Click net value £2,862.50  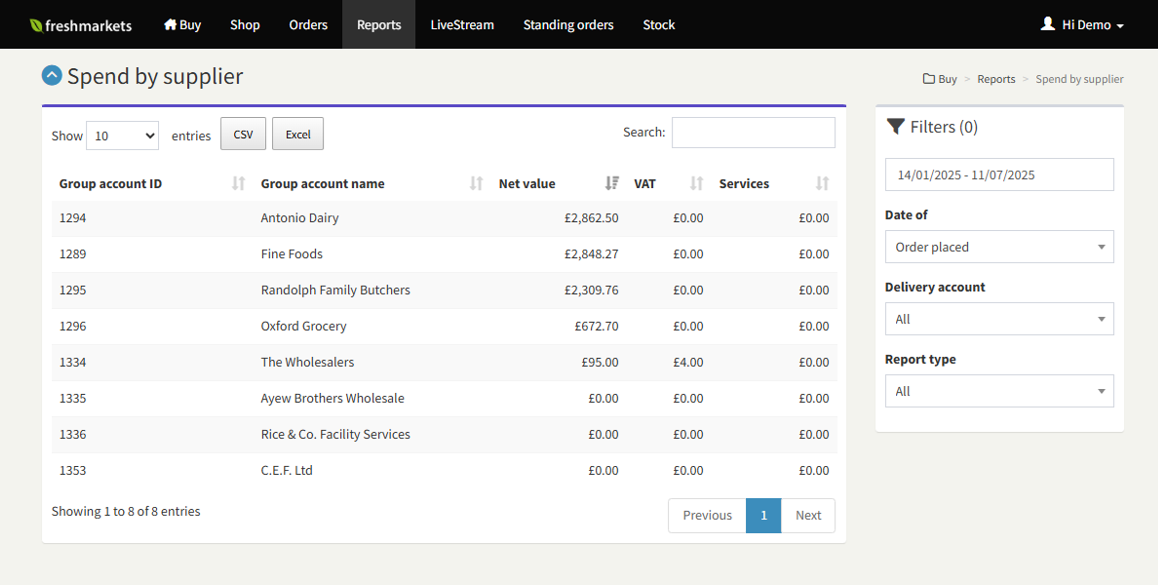[592, 218]
